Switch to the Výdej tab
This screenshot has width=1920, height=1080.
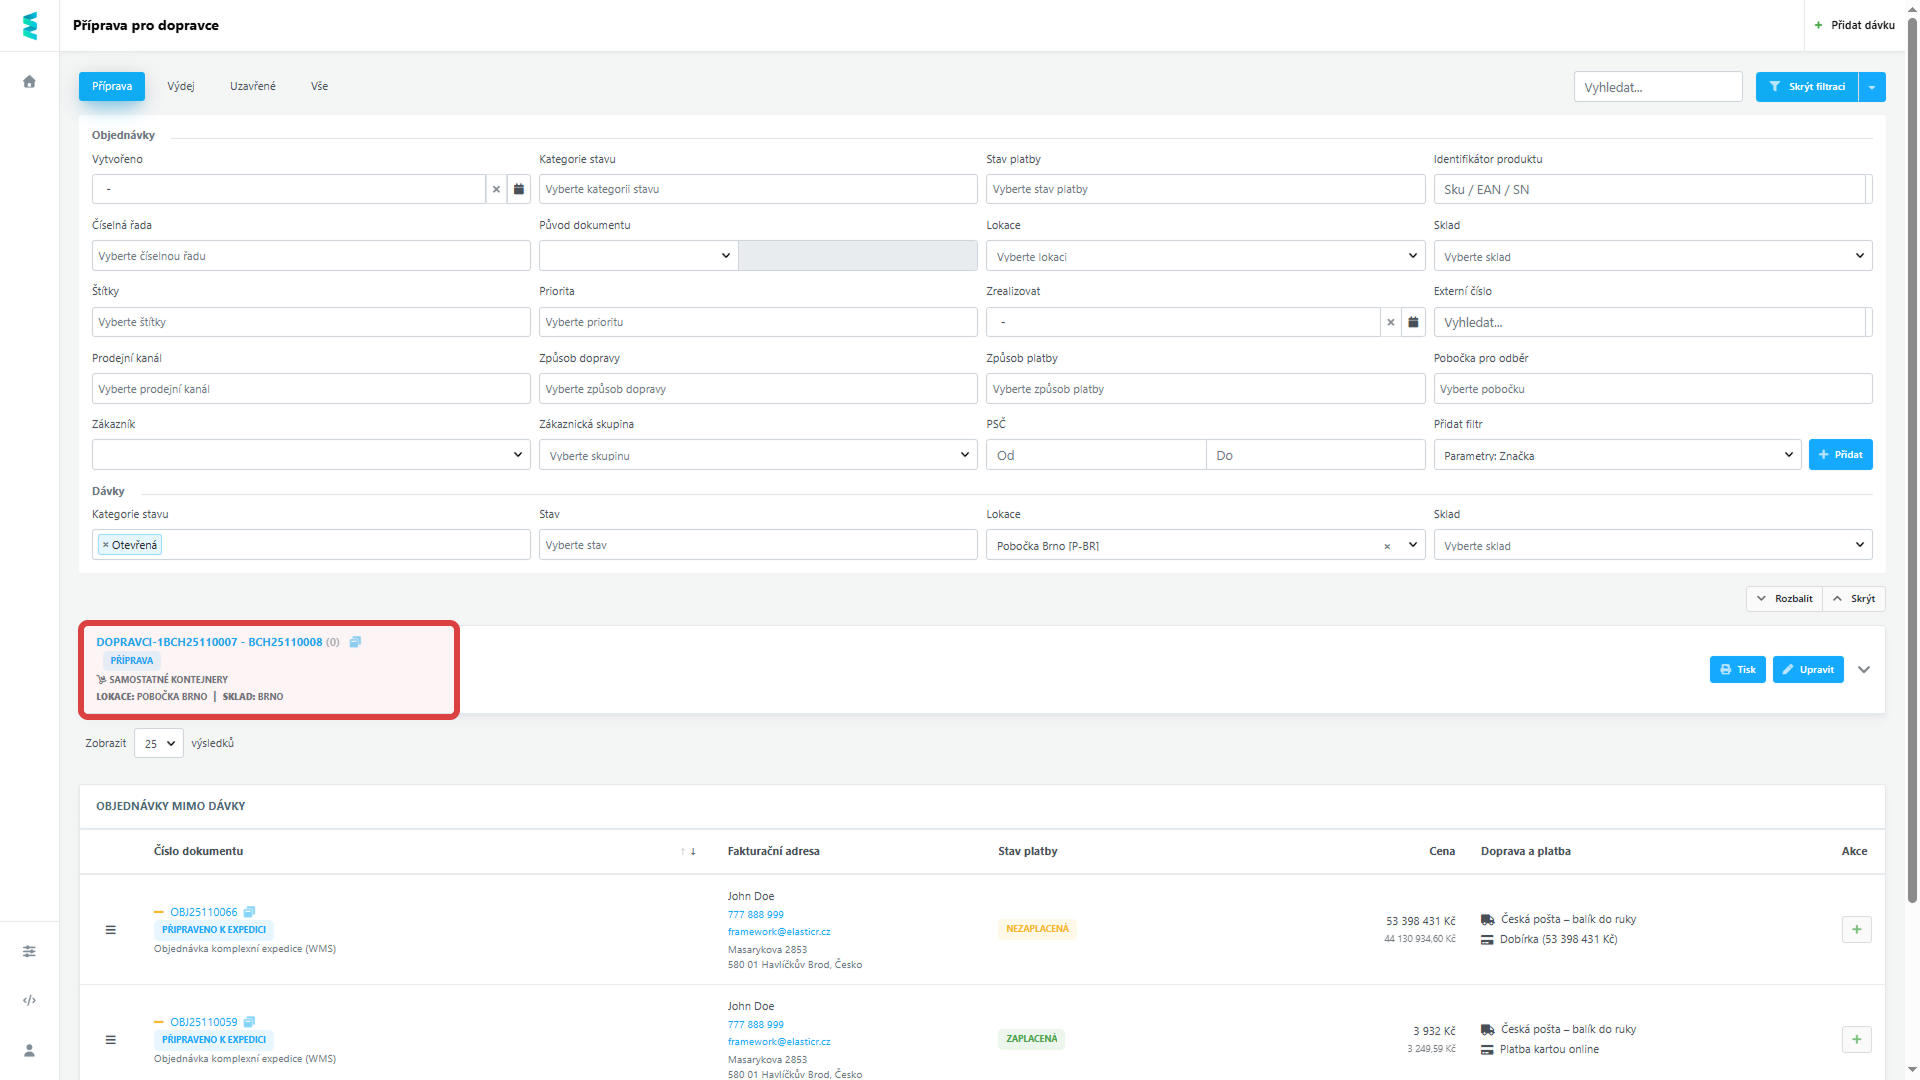point(181,86)
